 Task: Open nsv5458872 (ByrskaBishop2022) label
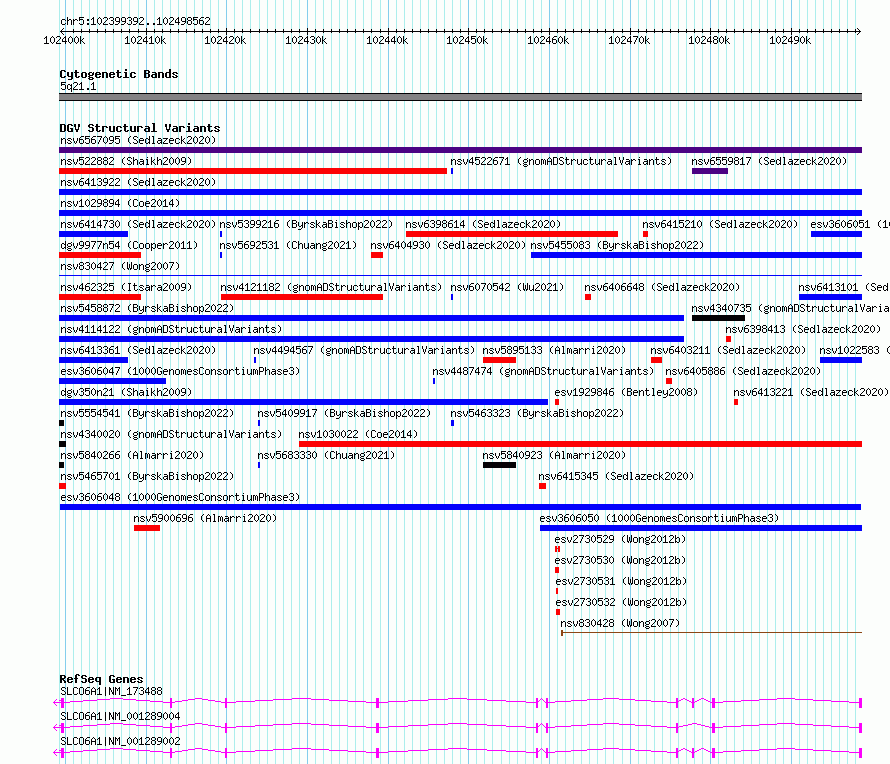click(x=147, y=308)
